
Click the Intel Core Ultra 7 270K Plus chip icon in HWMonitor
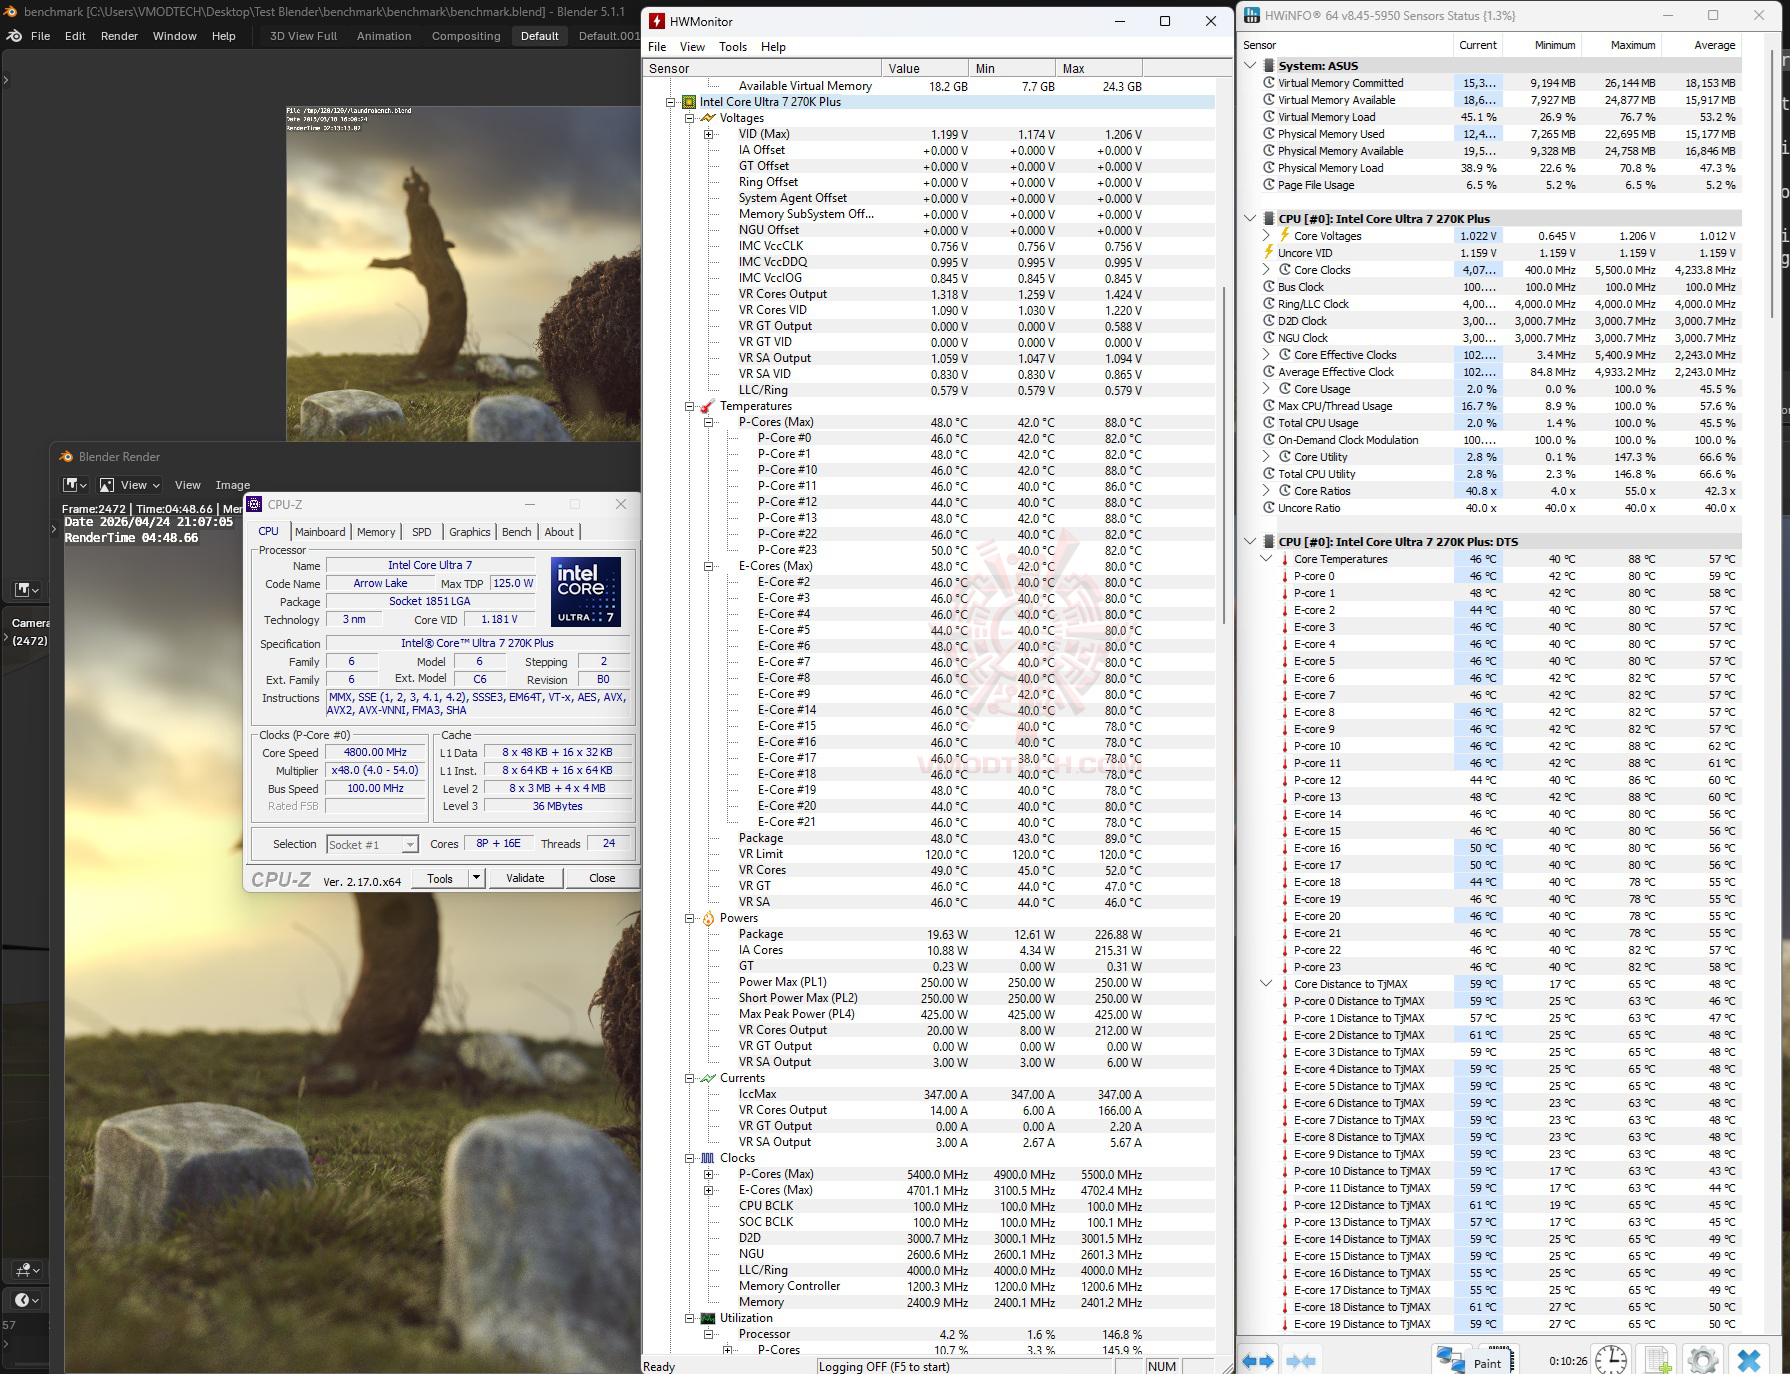689,102
